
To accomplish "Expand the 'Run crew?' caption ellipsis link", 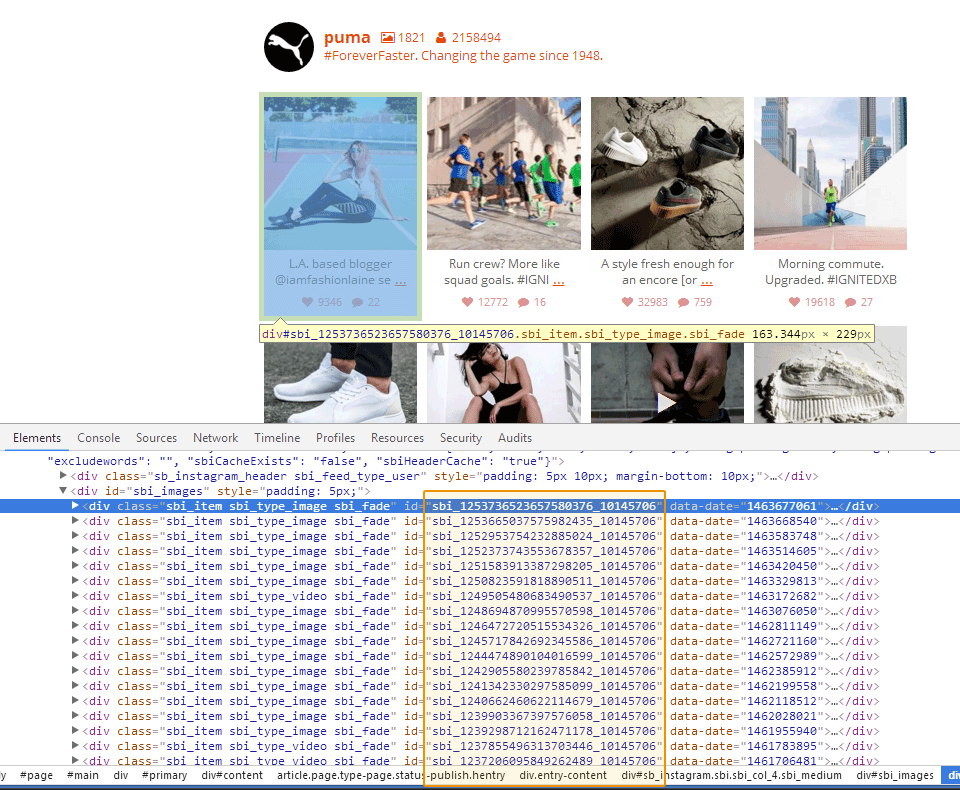I will tap(558, 280).
